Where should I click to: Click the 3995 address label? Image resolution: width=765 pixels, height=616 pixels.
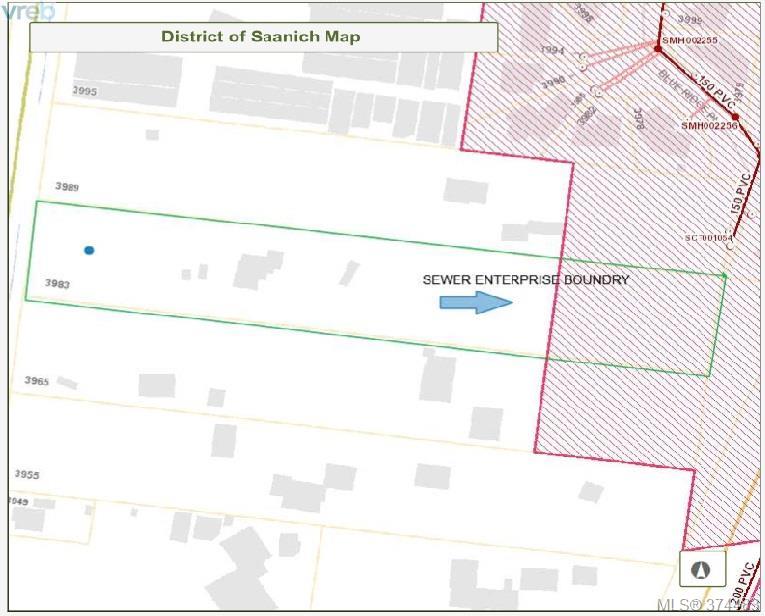[x=85, y=91]
